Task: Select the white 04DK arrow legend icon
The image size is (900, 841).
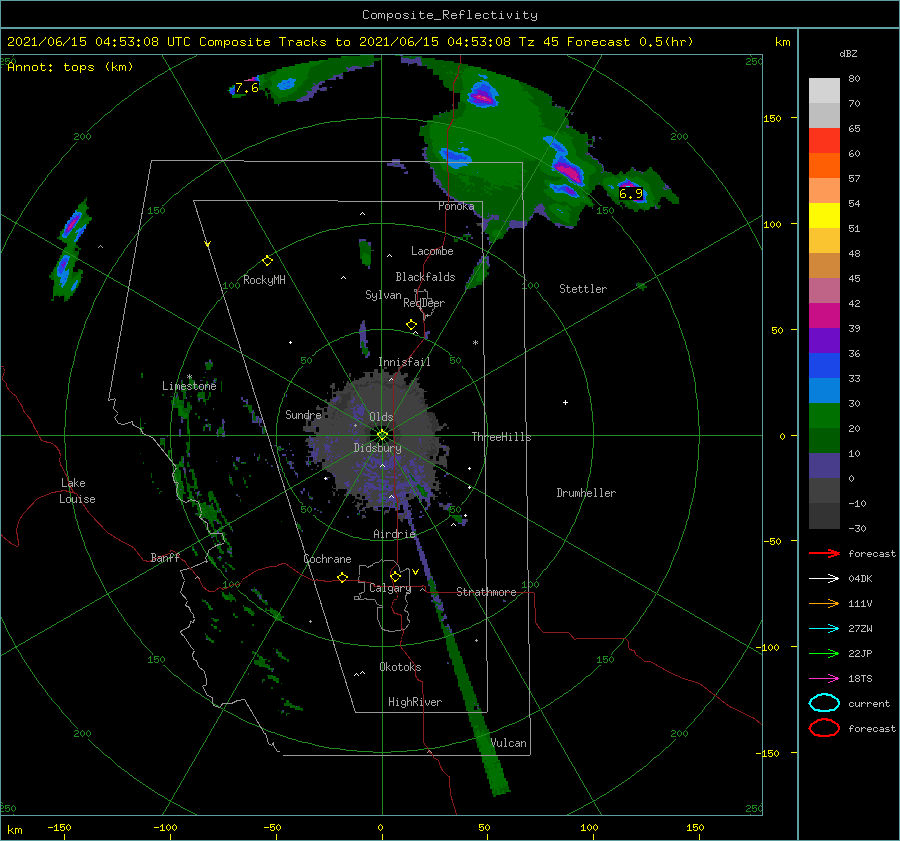Action: pyautogui.click(x=824, y=578)
